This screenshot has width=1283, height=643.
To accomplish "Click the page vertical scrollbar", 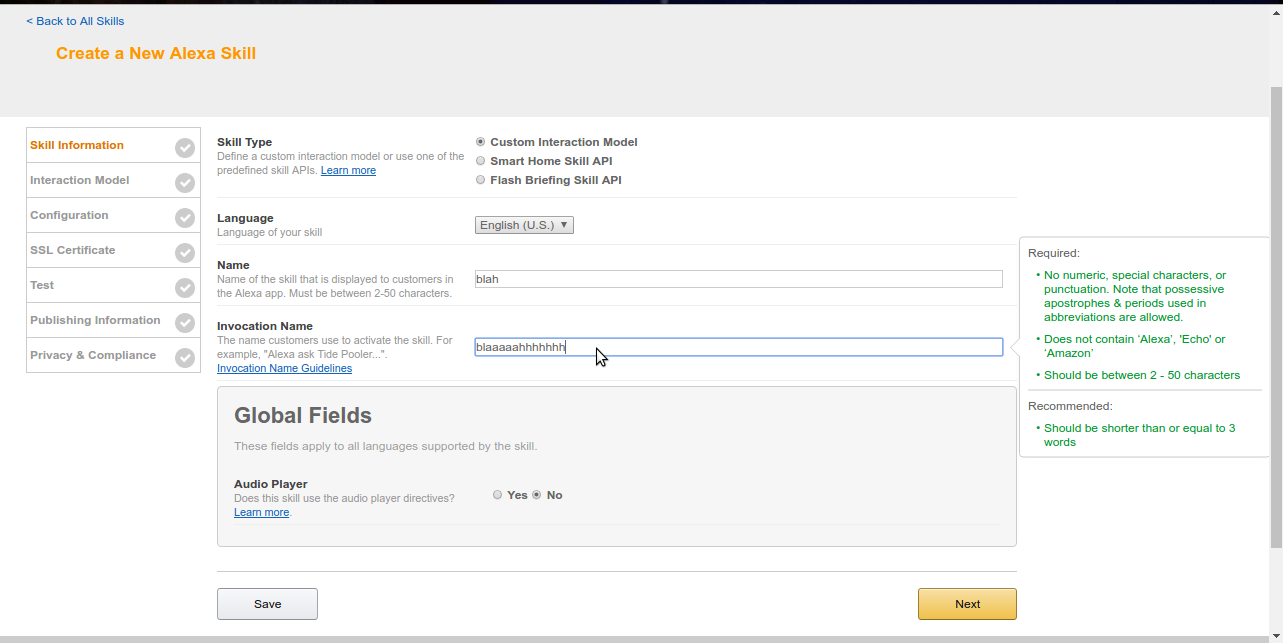I will point(1275,317).
